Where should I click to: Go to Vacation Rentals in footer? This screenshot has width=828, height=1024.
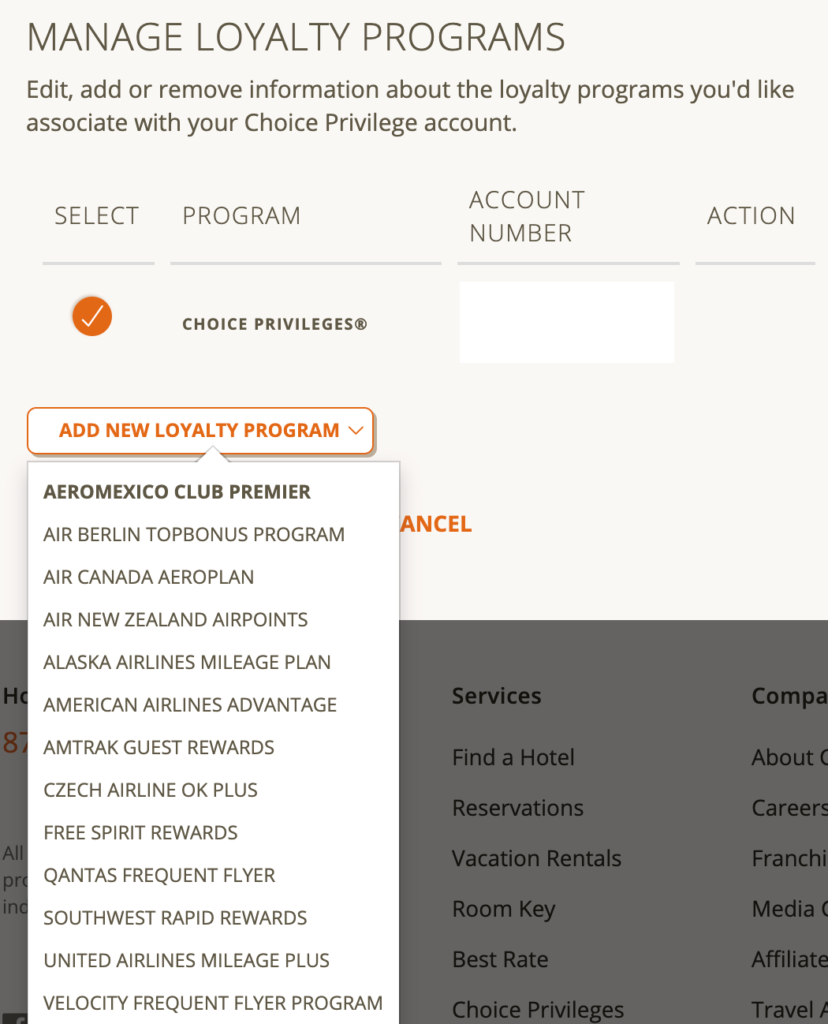tap(536, 859)
